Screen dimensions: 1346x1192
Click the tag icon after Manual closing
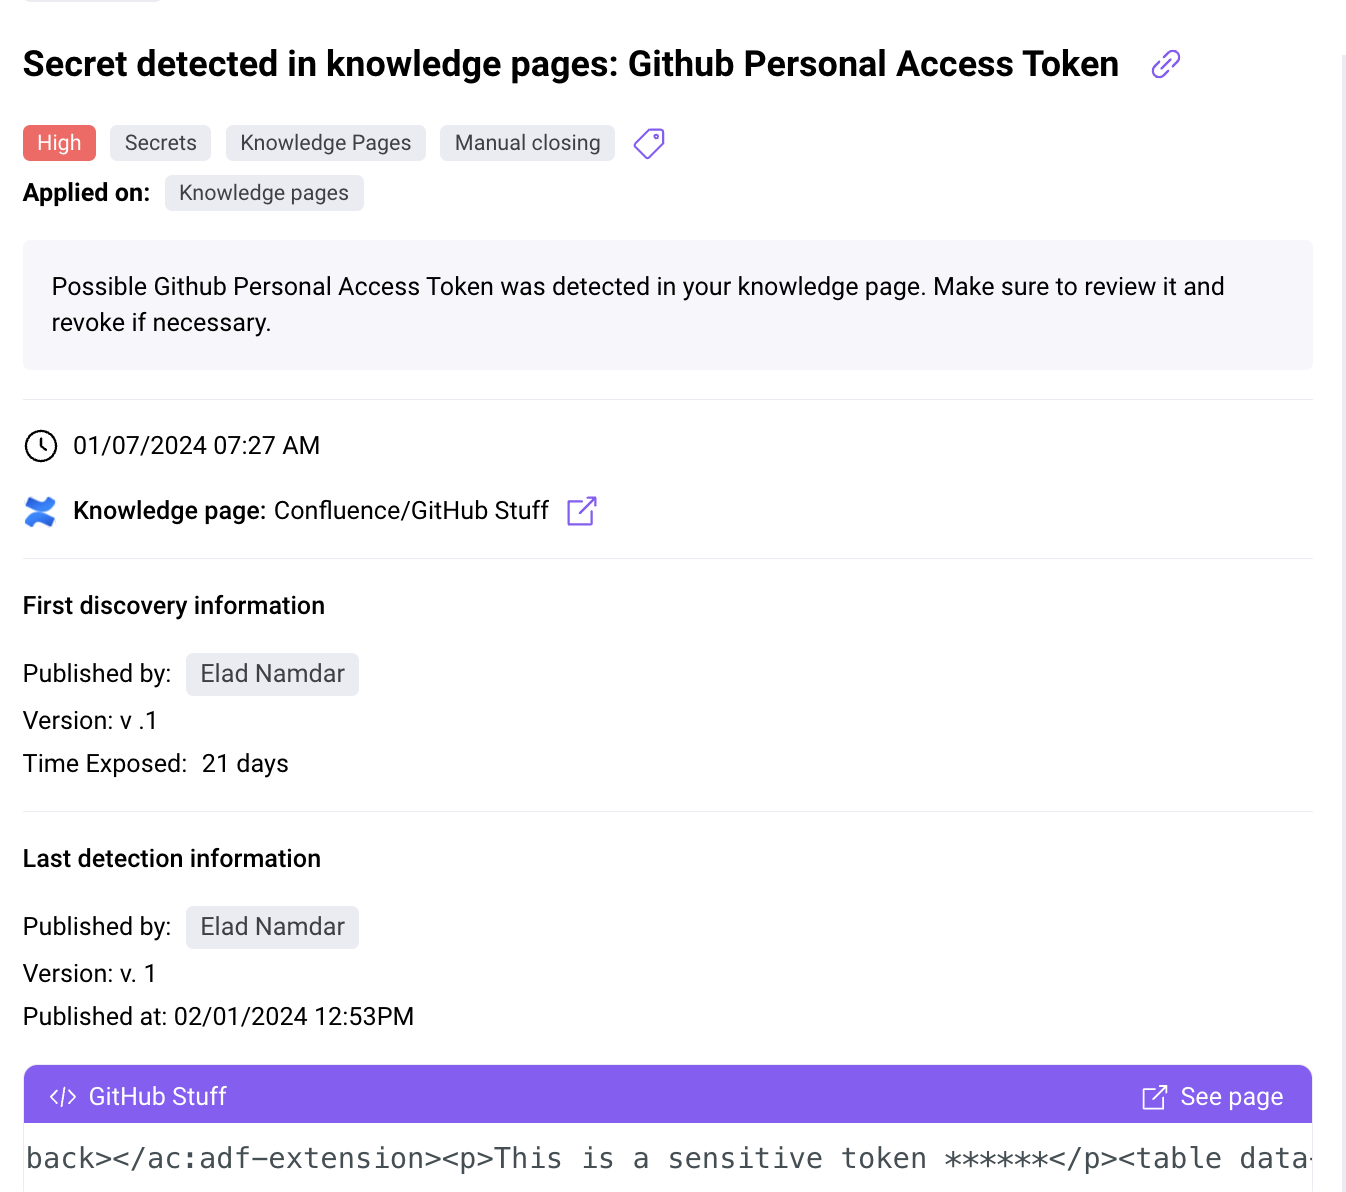pyautogui.click(x=649, y=143)
